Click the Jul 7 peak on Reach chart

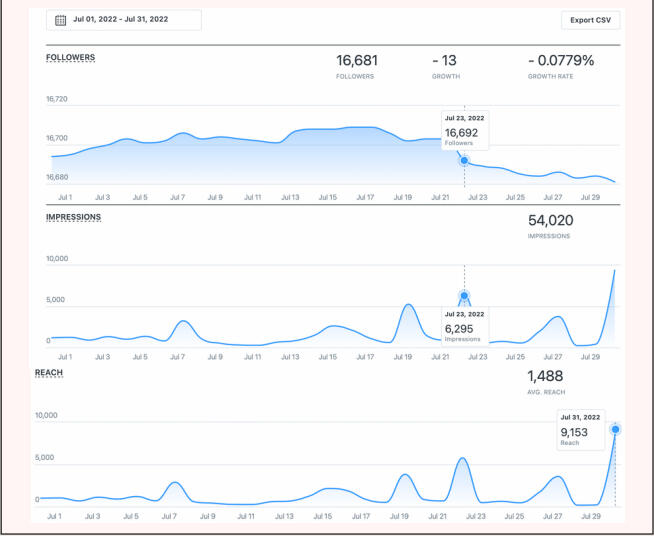pyautogui.click(x=175, y=483)
